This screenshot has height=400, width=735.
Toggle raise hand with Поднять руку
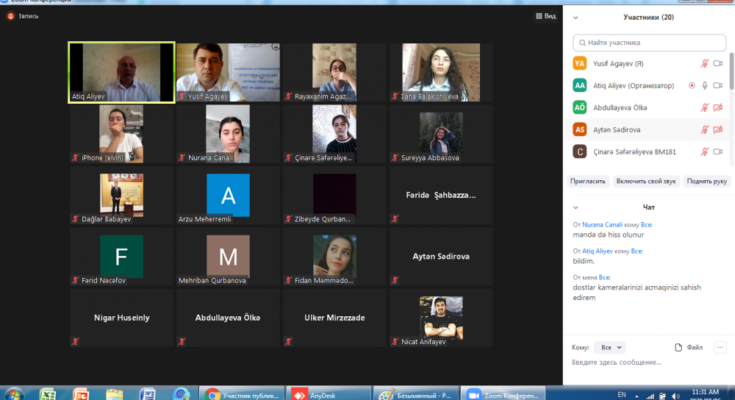[x=704, y=181]
